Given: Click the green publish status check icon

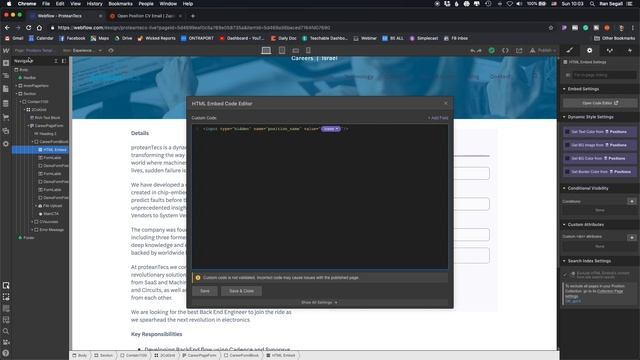Looking at the screenshot, I should point(492,50).
